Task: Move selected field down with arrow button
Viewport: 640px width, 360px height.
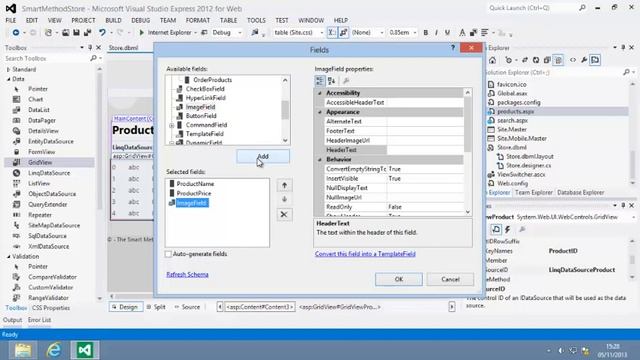Action: (x=284, y=200)
